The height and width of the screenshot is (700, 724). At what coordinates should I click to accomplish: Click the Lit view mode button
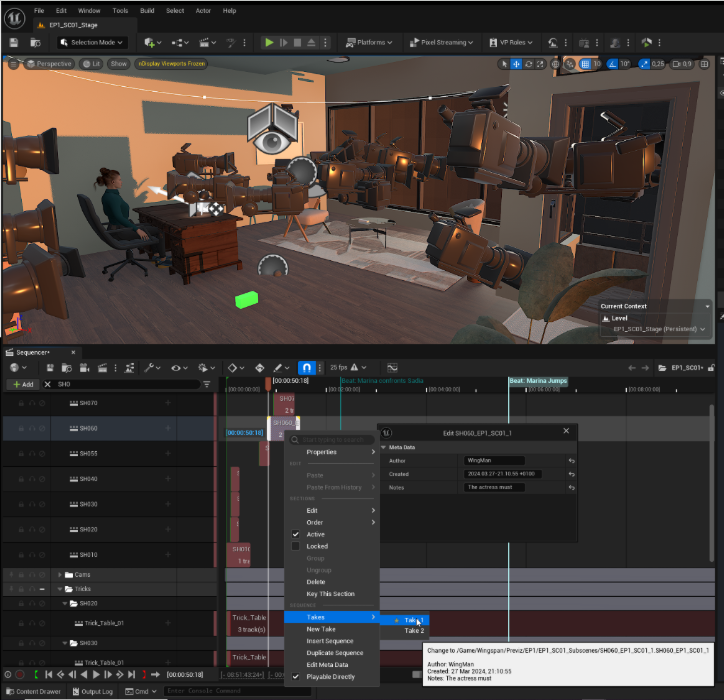click(x=91, y=63)
